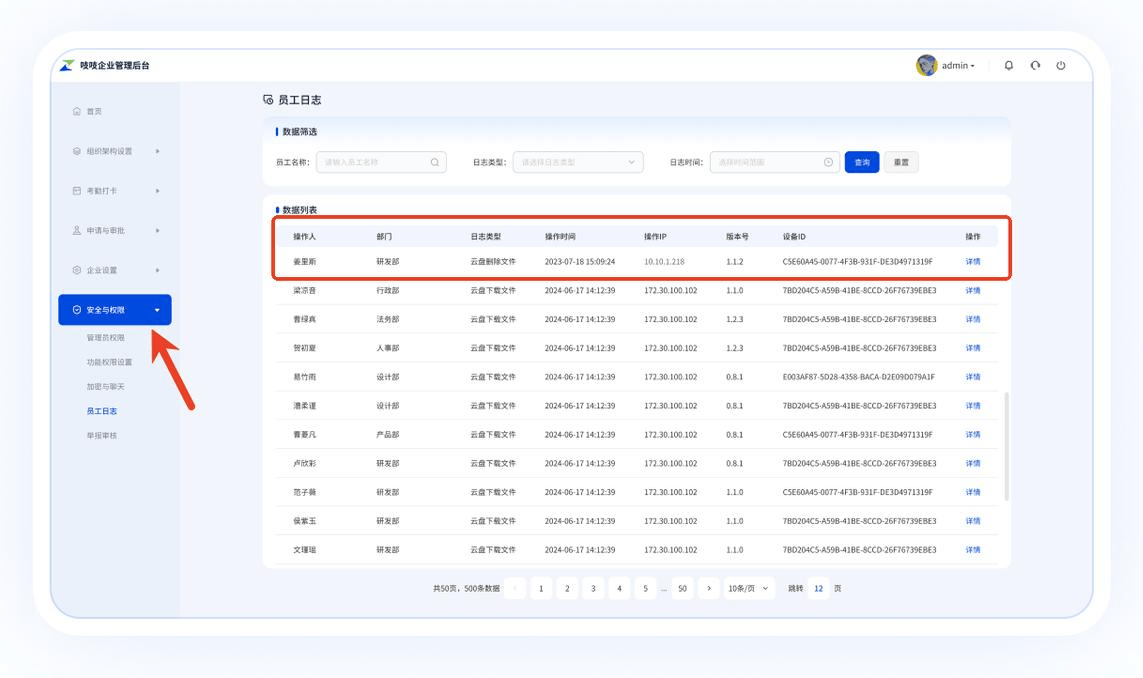Click the next page arrow button
1143x678 pixels.
(x=709, y=588)
